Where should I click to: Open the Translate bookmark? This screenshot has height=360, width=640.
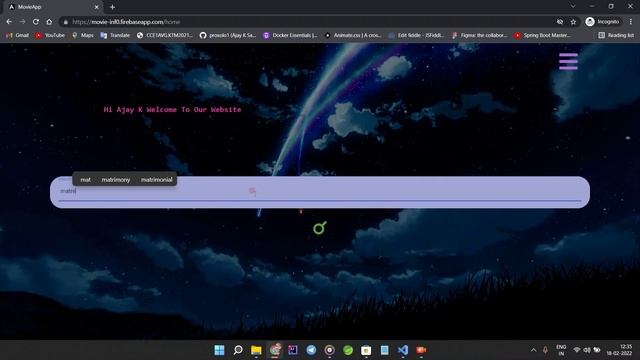pos(115,36)
